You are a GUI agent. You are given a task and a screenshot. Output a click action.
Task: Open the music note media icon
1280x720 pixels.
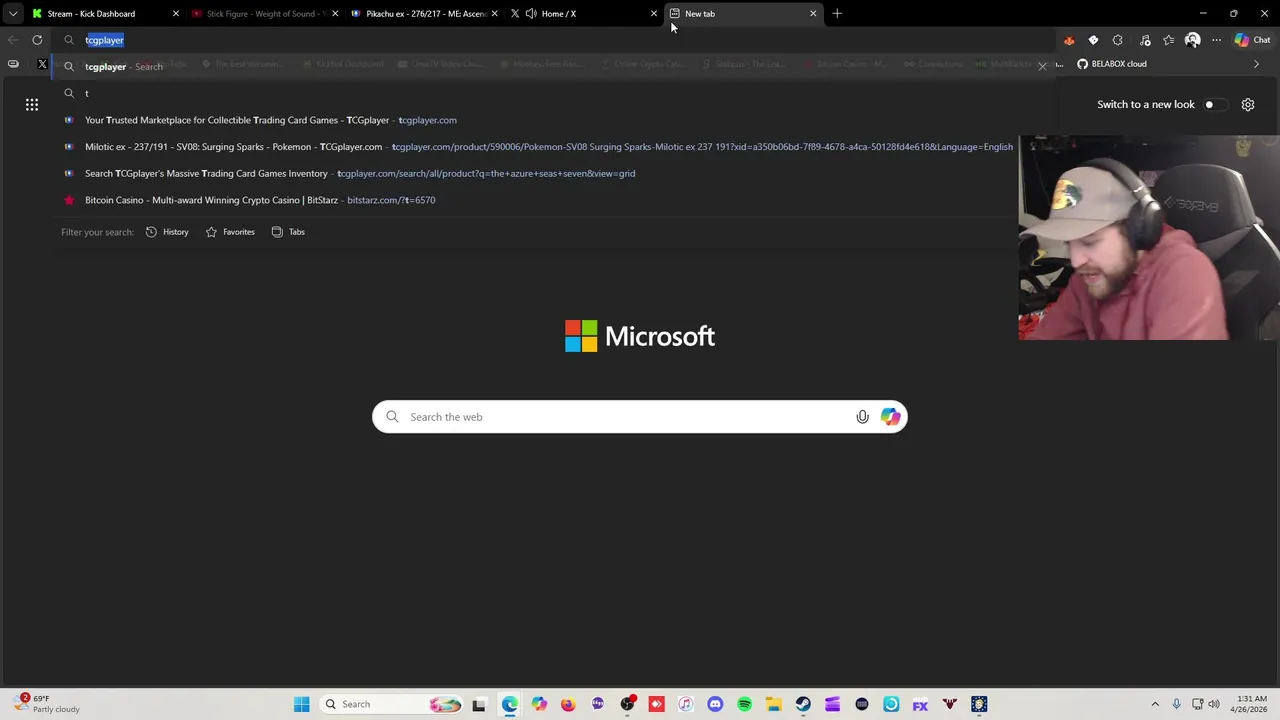1145,40
